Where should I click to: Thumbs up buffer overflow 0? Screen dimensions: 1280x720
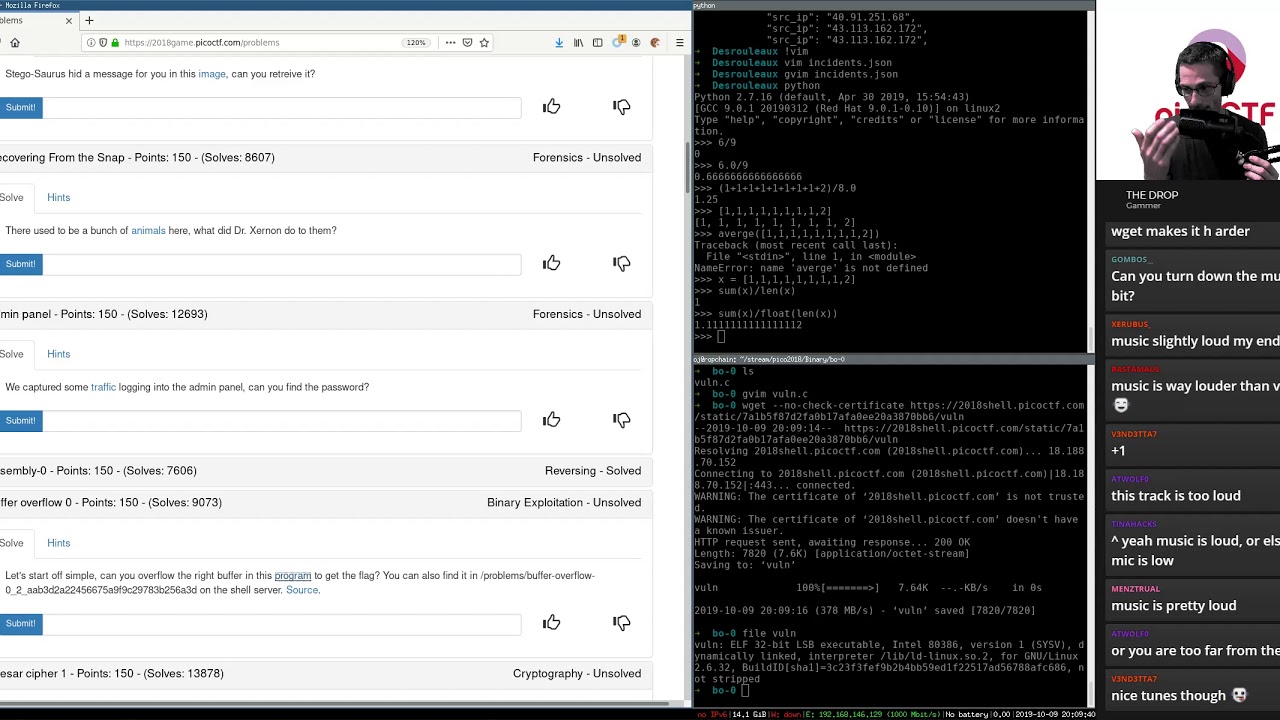552,623
